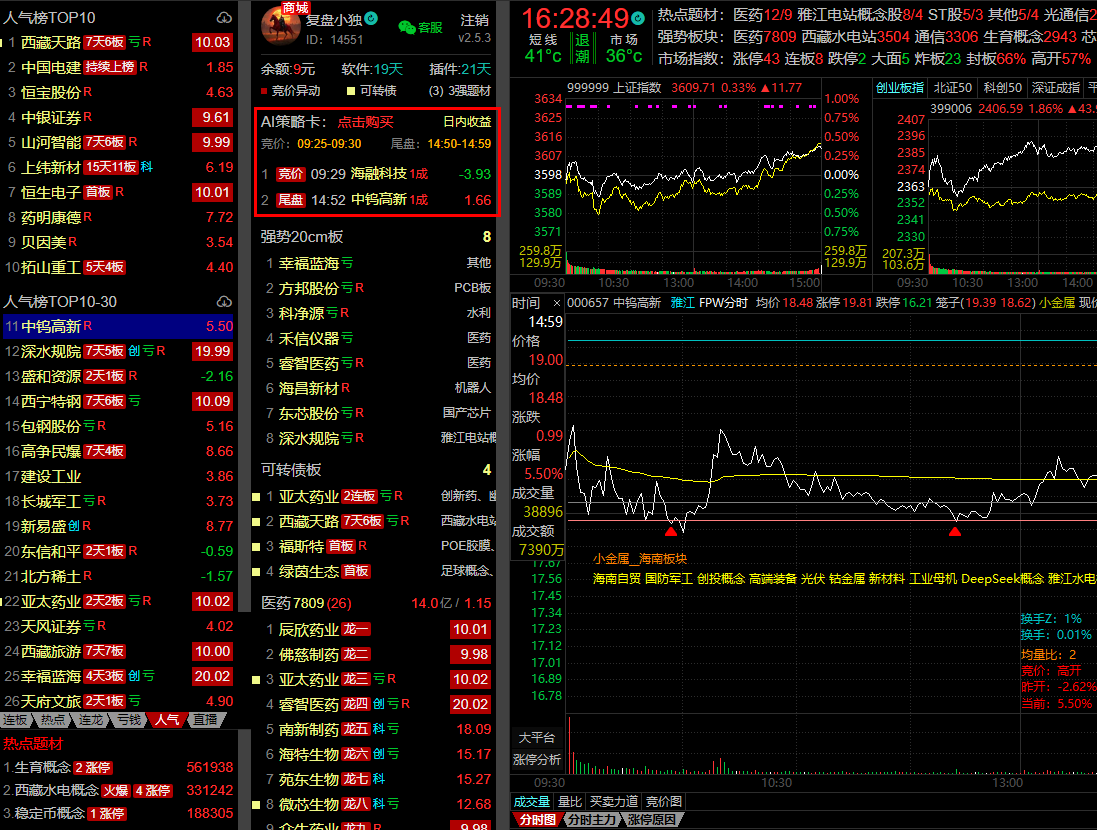
Task: Select the 科创50 index tab
Action: [x=1002, y=88]
